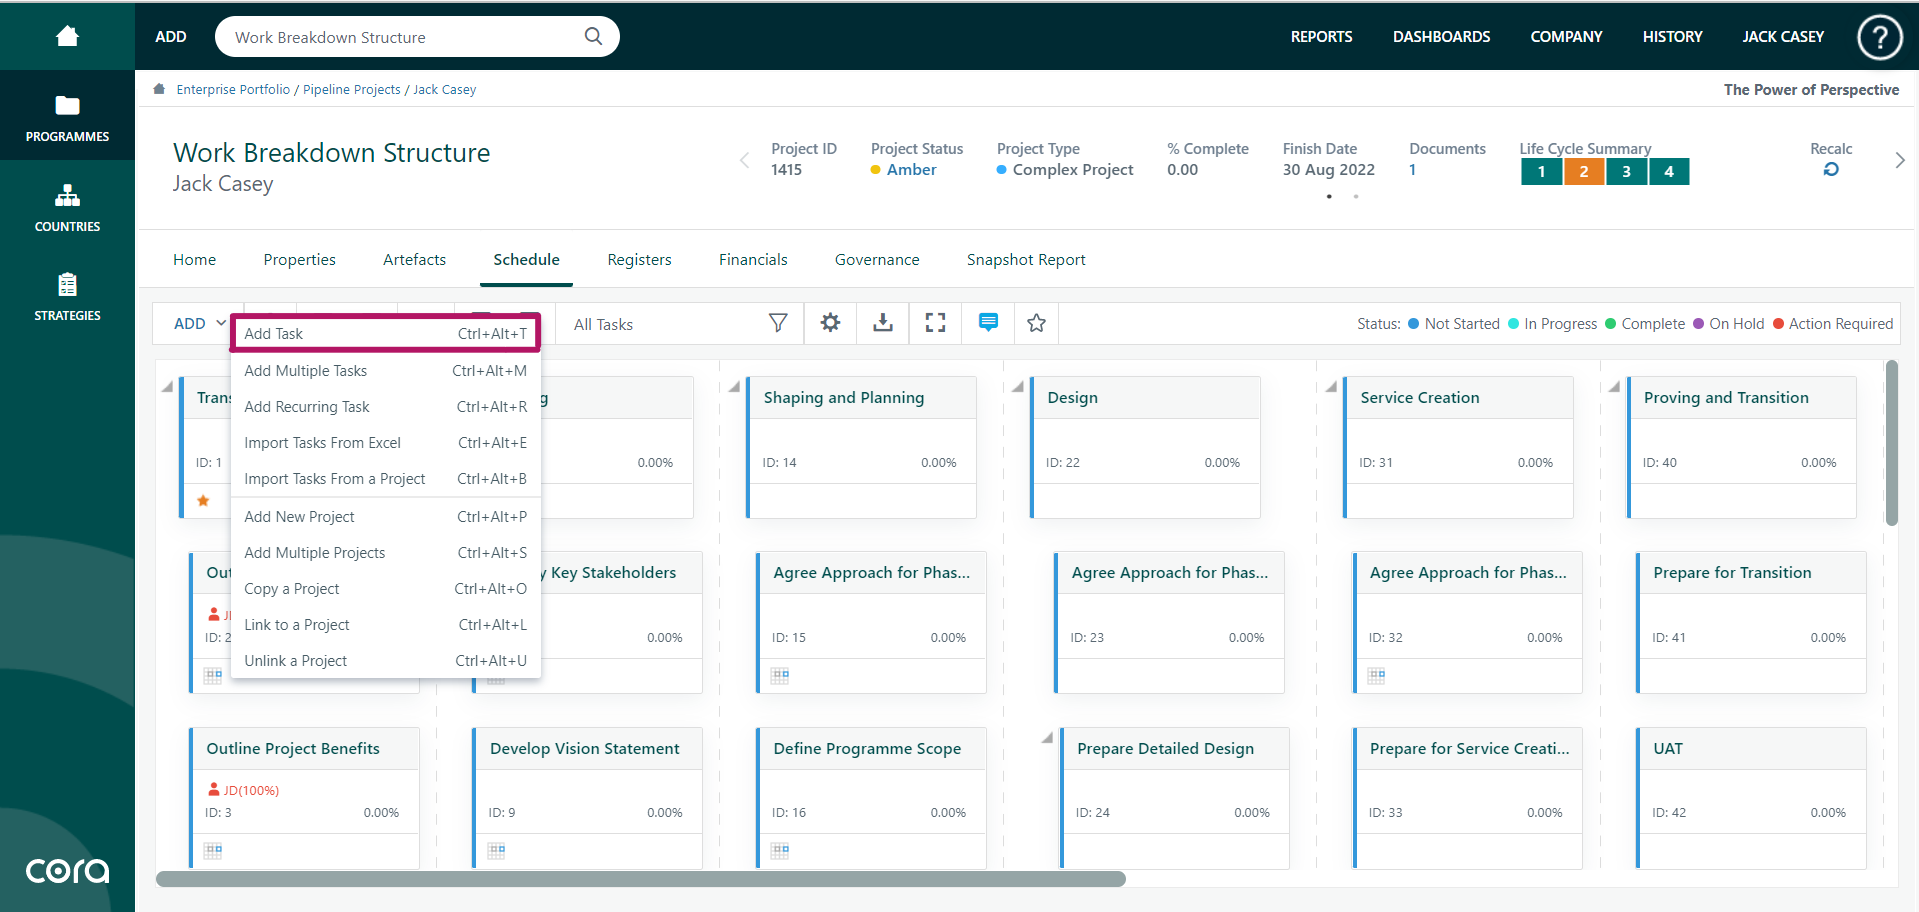The image size is (1919, 912).
Task: Click the search magnifier icon
Action: click(593, 36)
